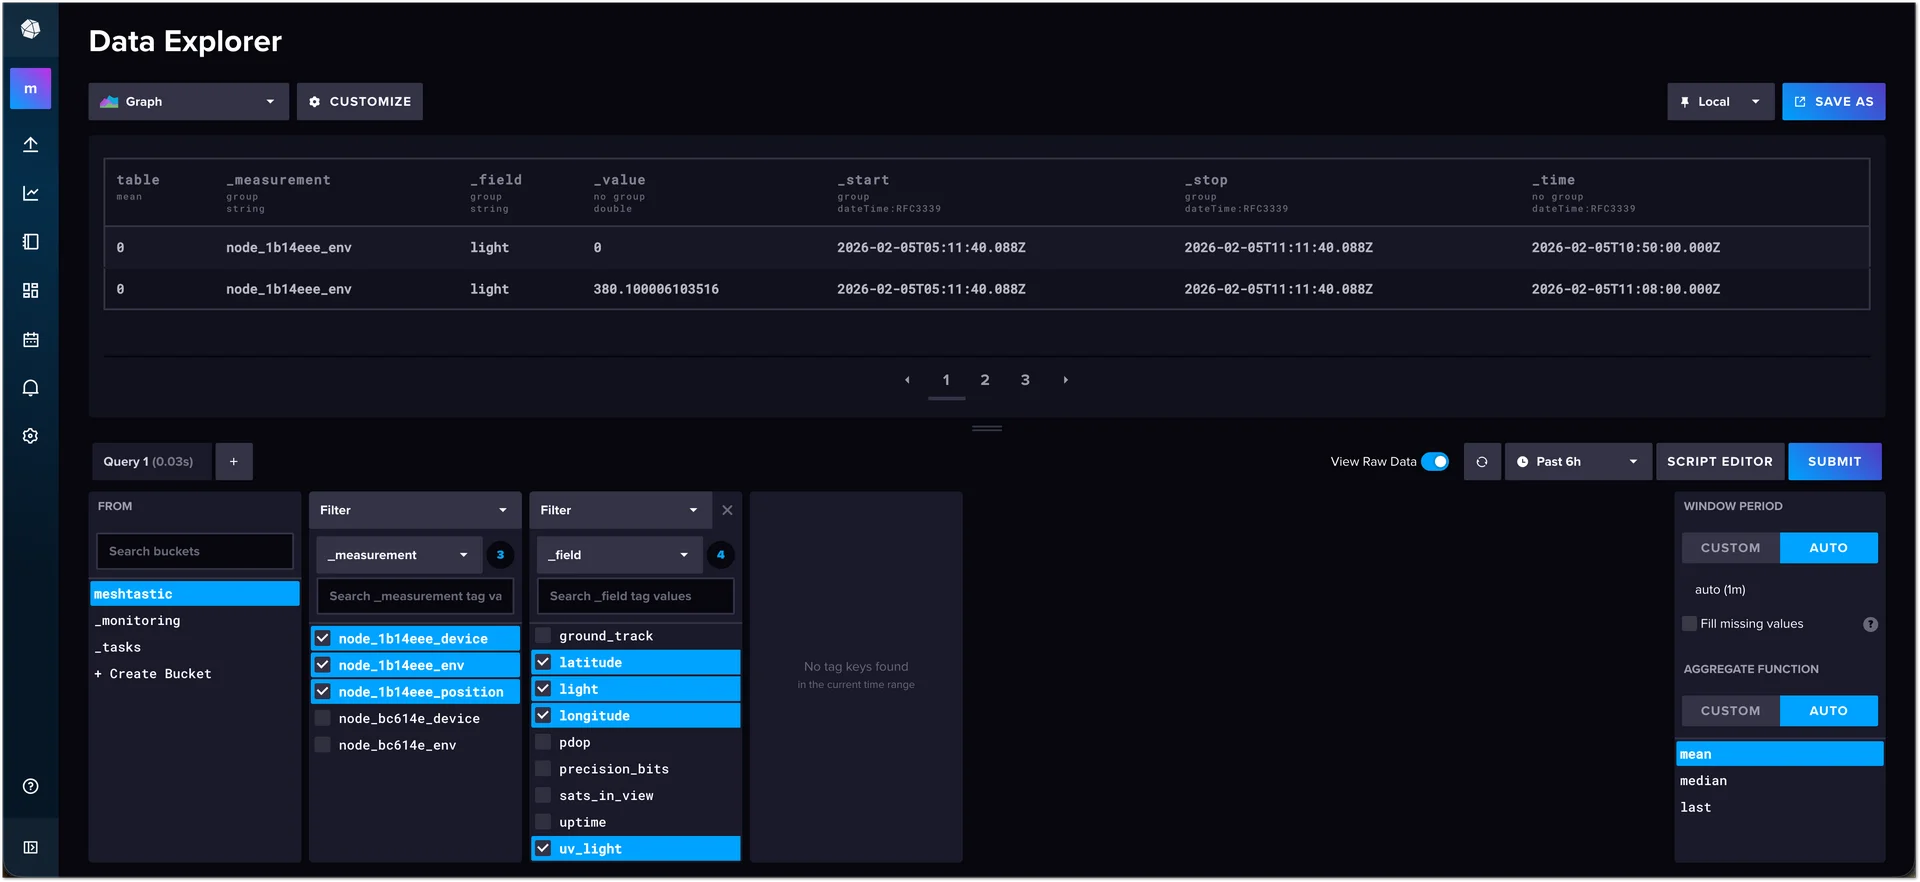The image size is (1920, 882).
Task: Click the 3 selected measurements badge
Action: click(x=500, y=555)
